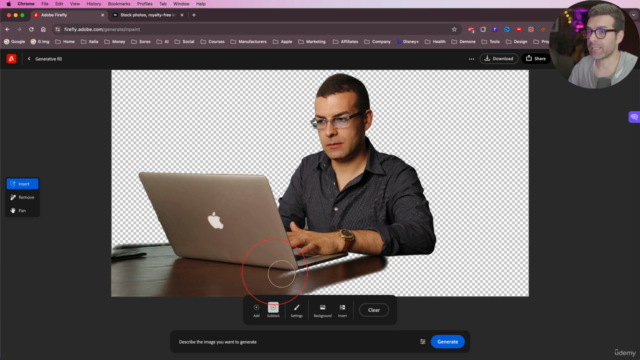
Task: Expand the Affiliates bookmarks folder
Action: click(345, 42)
